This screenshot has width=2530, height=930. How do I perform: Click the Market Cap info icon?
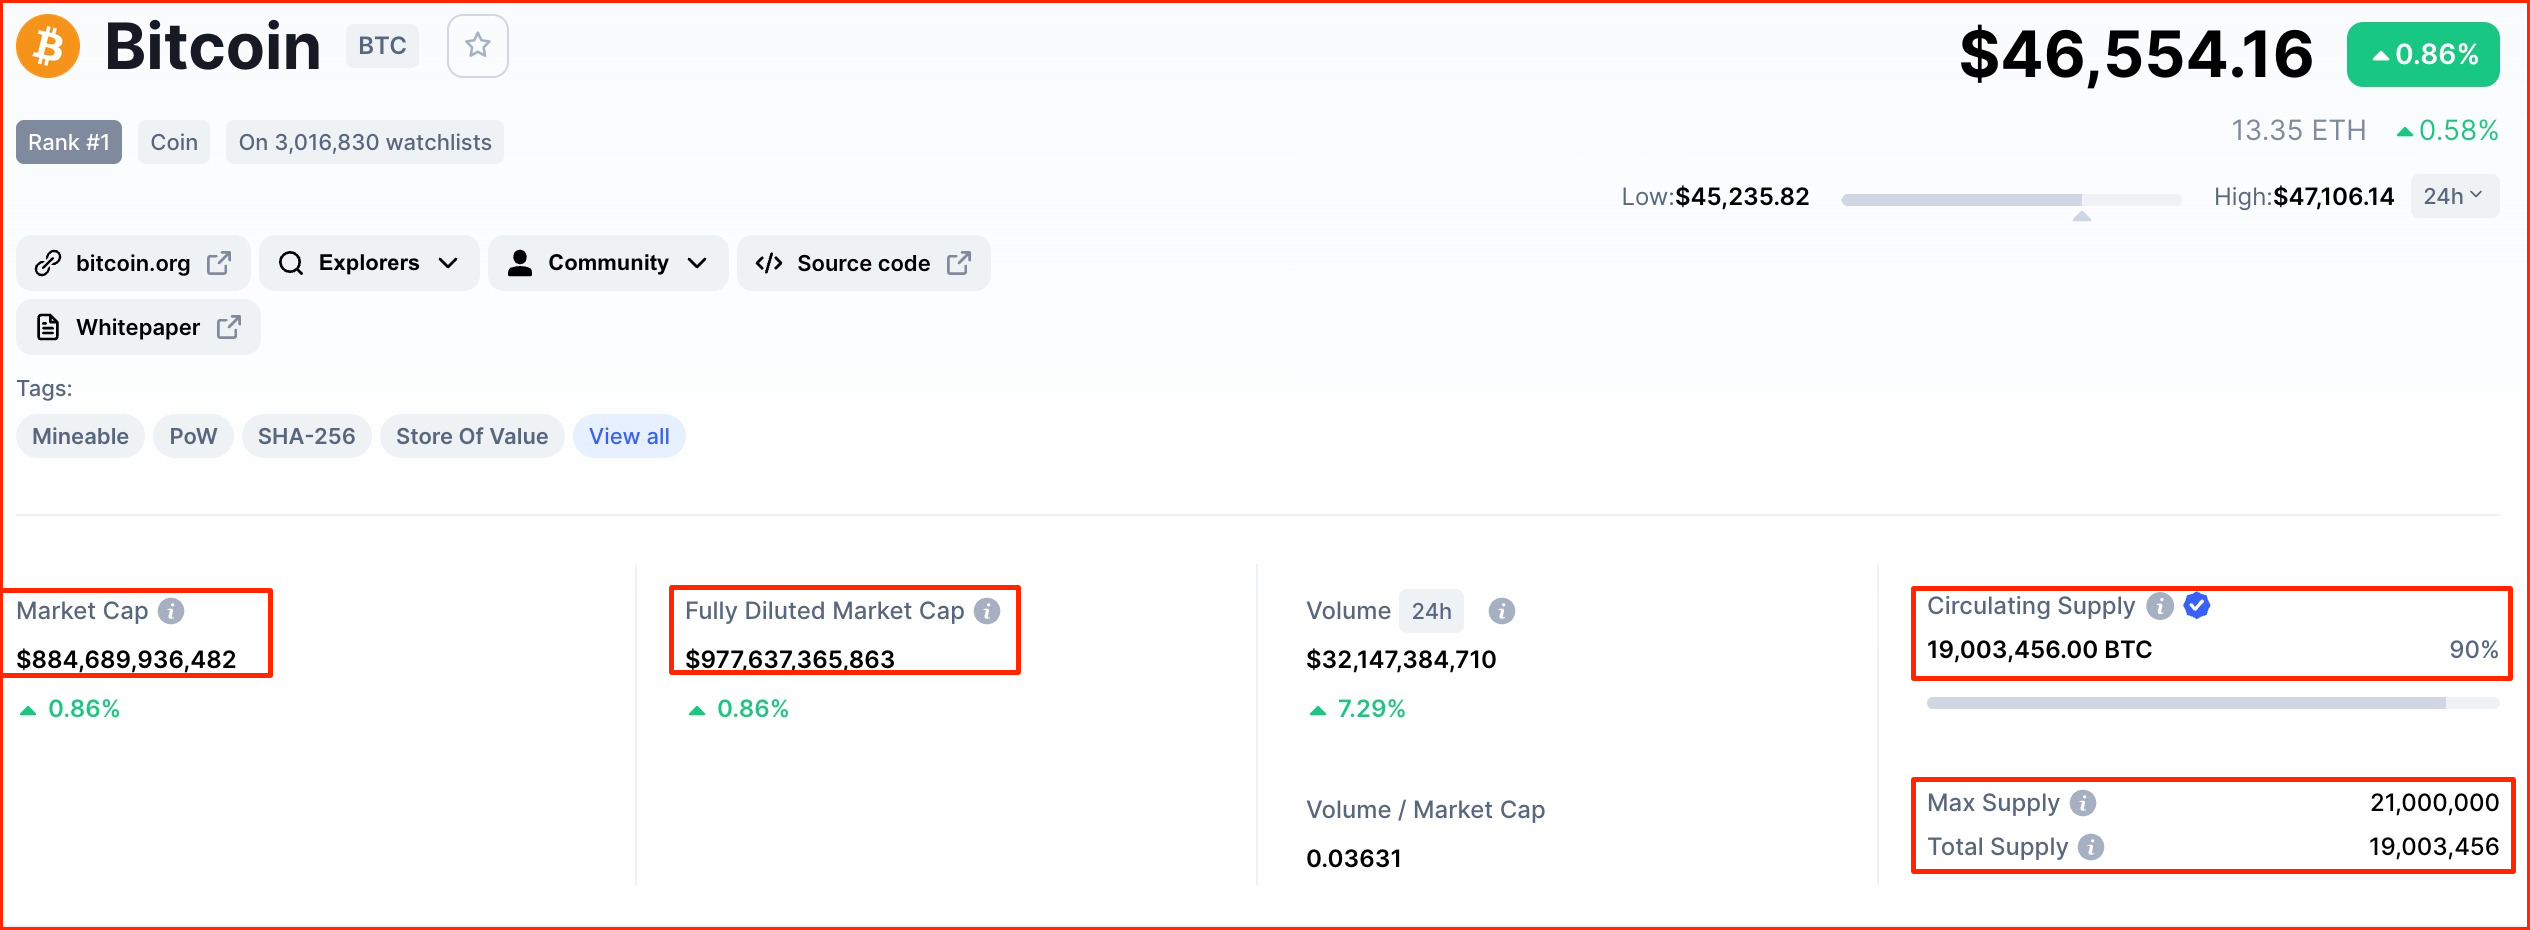(x=171, y=611)
